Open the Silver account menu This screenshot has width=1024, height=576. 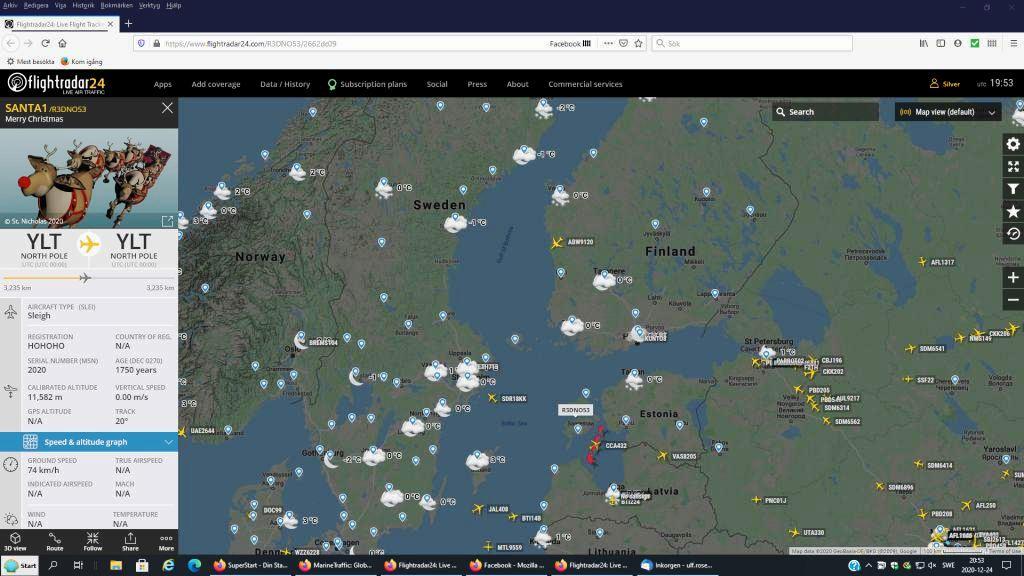click(x=944, y=84)
